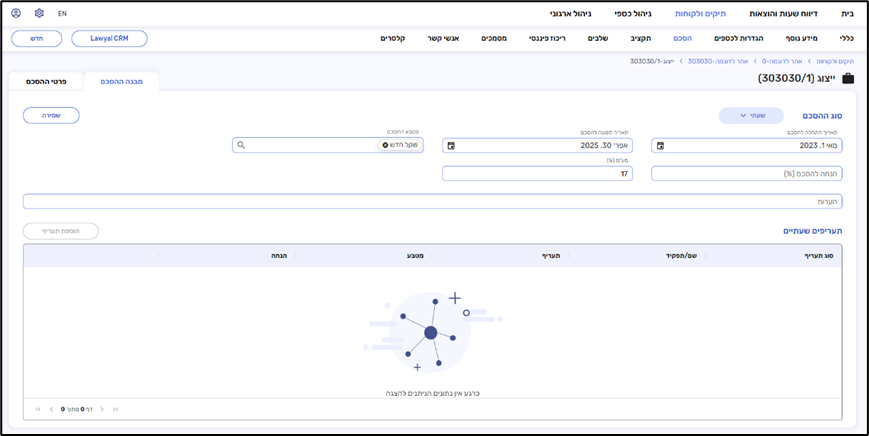The width and height of the screenshot is (869, 436).
Task: Click the חדש button
Action: pos(36,38)
